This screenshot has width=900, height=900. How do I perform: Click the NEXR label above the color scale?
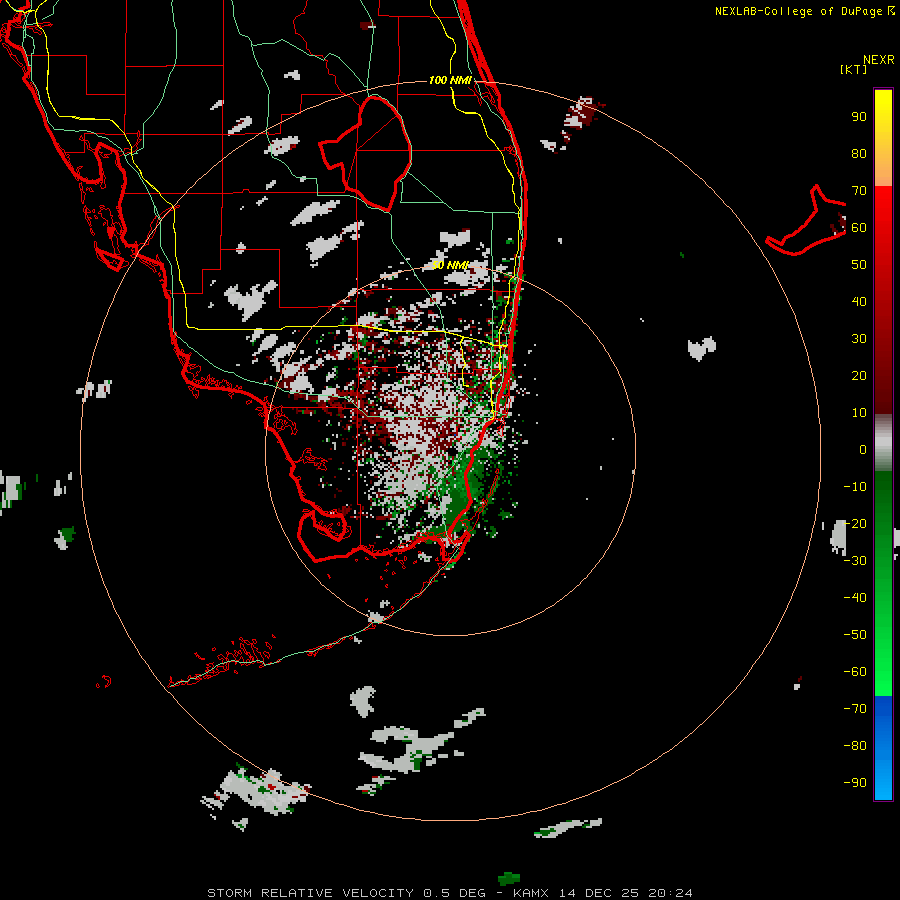click(878, 60)
